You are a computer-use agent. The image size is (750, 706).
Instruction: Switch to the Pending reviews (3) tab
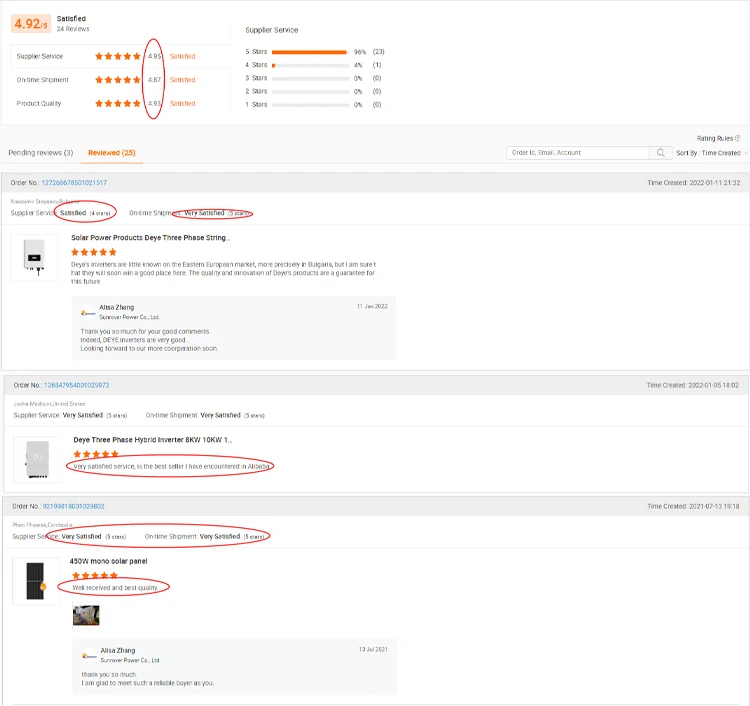coord(41,153)
